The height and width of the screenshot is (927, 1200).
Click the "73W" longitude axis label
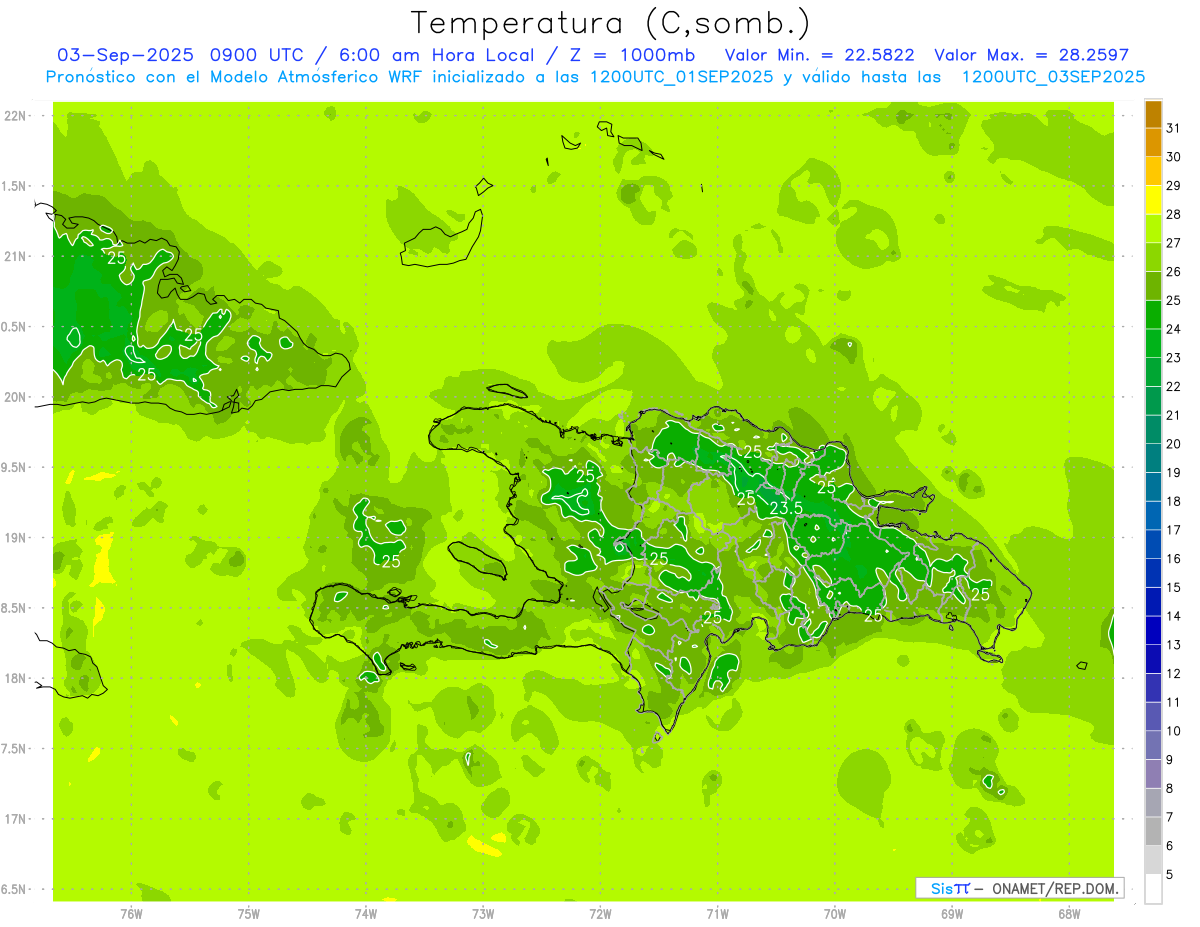coord(483,914)
